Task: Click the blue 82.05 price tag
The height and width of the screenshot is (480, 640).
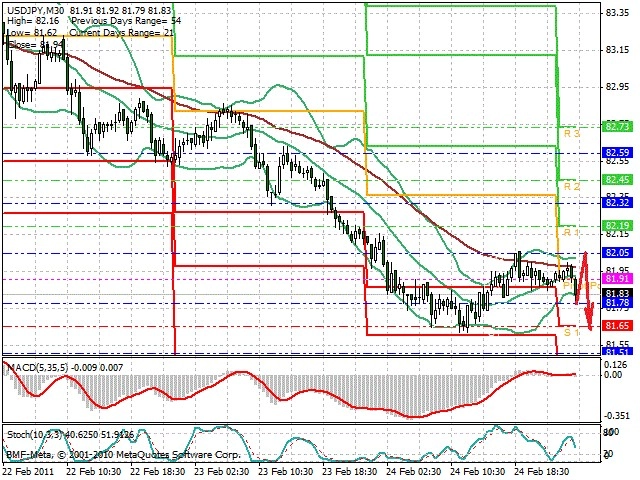Action: pos(617,253)
